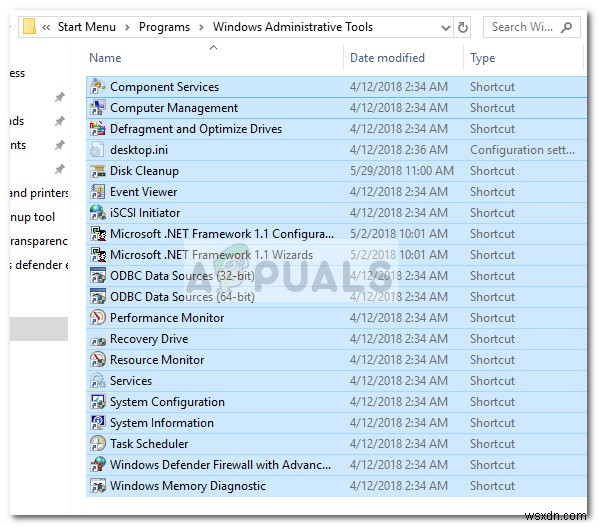Expand hidden path via double chevron
This screenshot has height=526, width=598.
46,27
